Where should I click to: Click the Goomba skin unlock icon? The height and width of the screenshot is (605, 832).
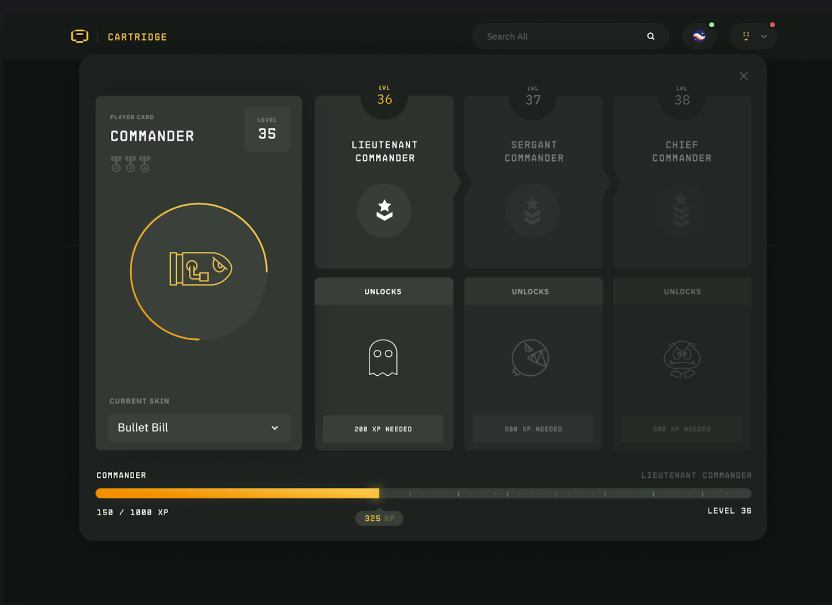click(x=682, y=358)
